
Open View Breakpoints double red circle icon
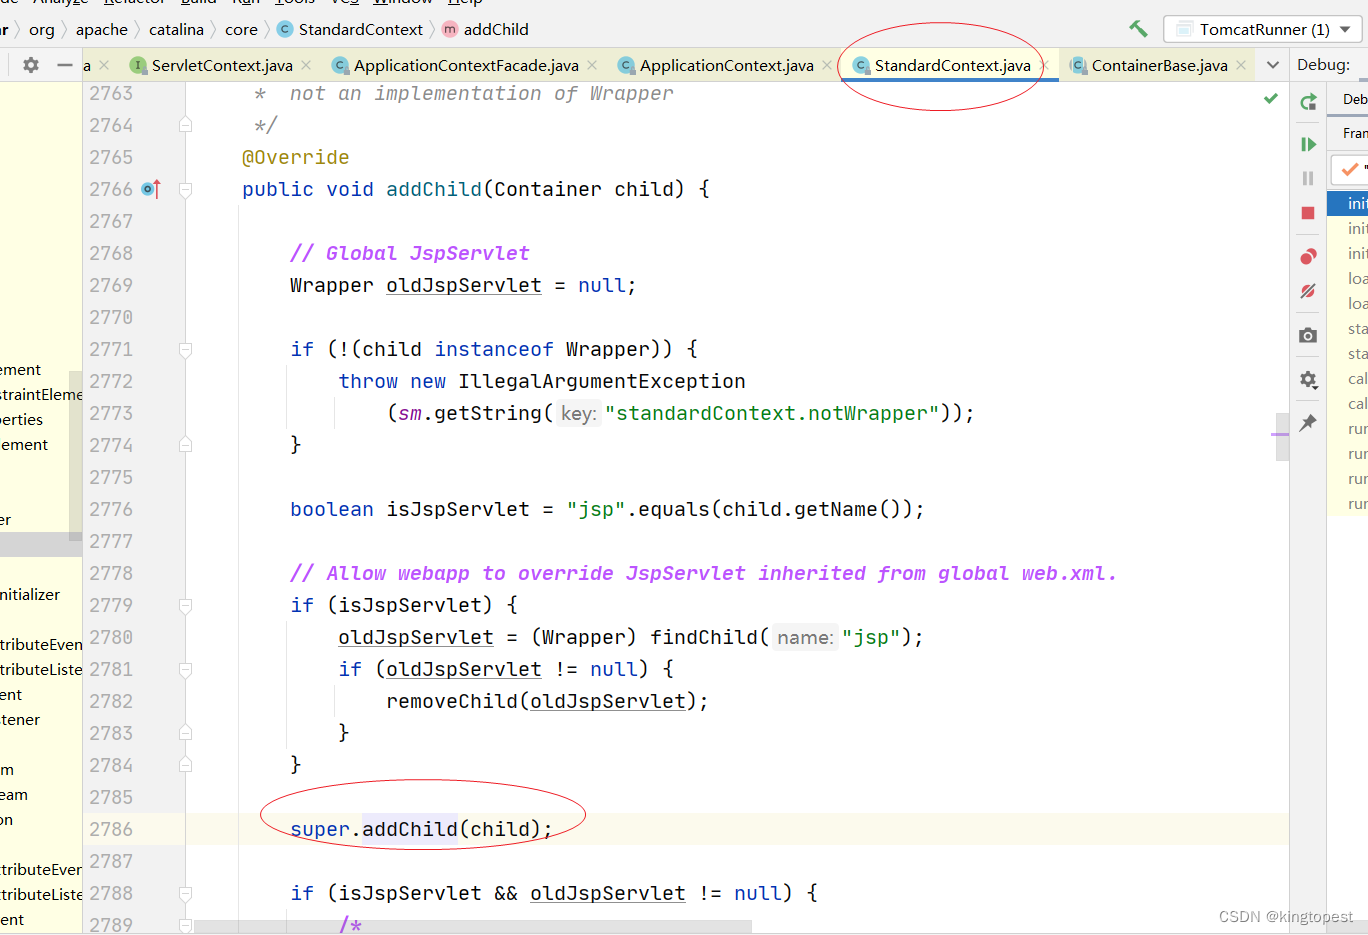[1308, 256]
